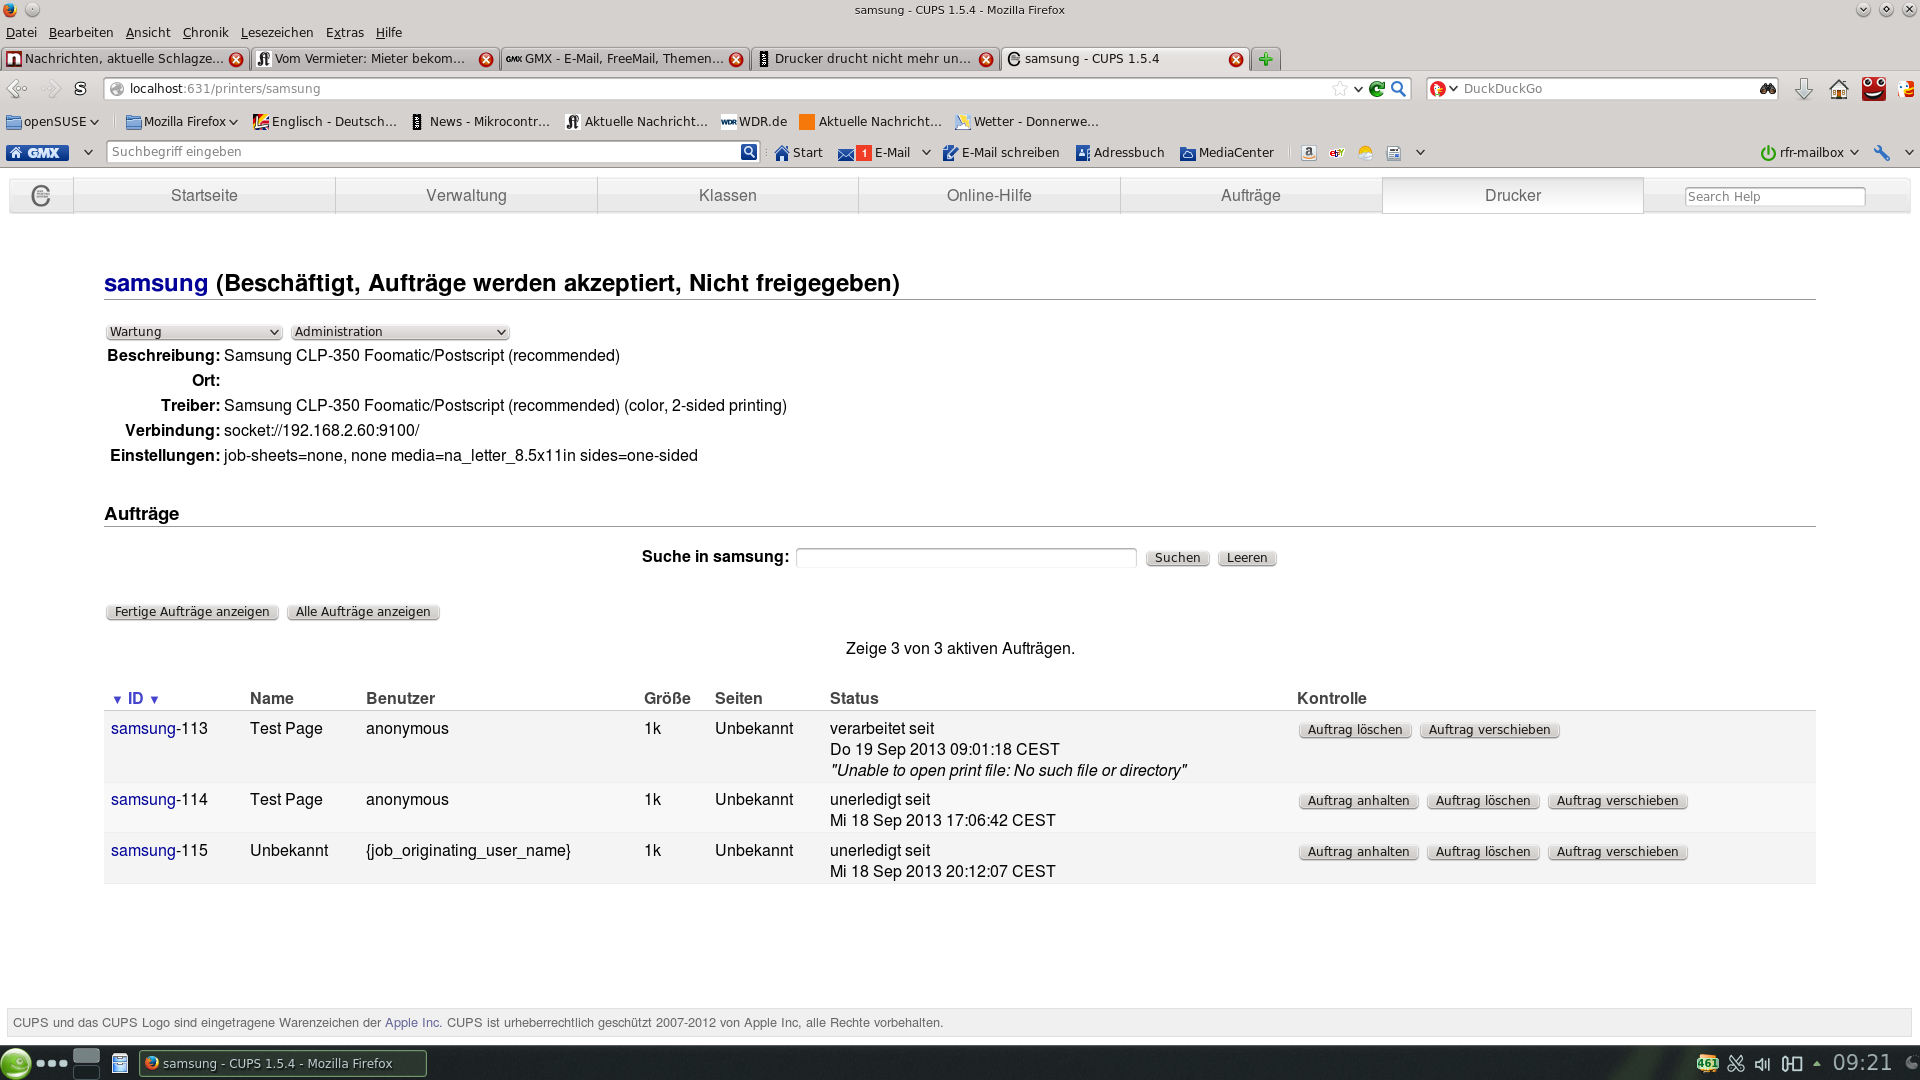The height and width of the screenshot is (1080, 1920).
Task: Click the CUPS logo home icon
Action: pos(41,196)
